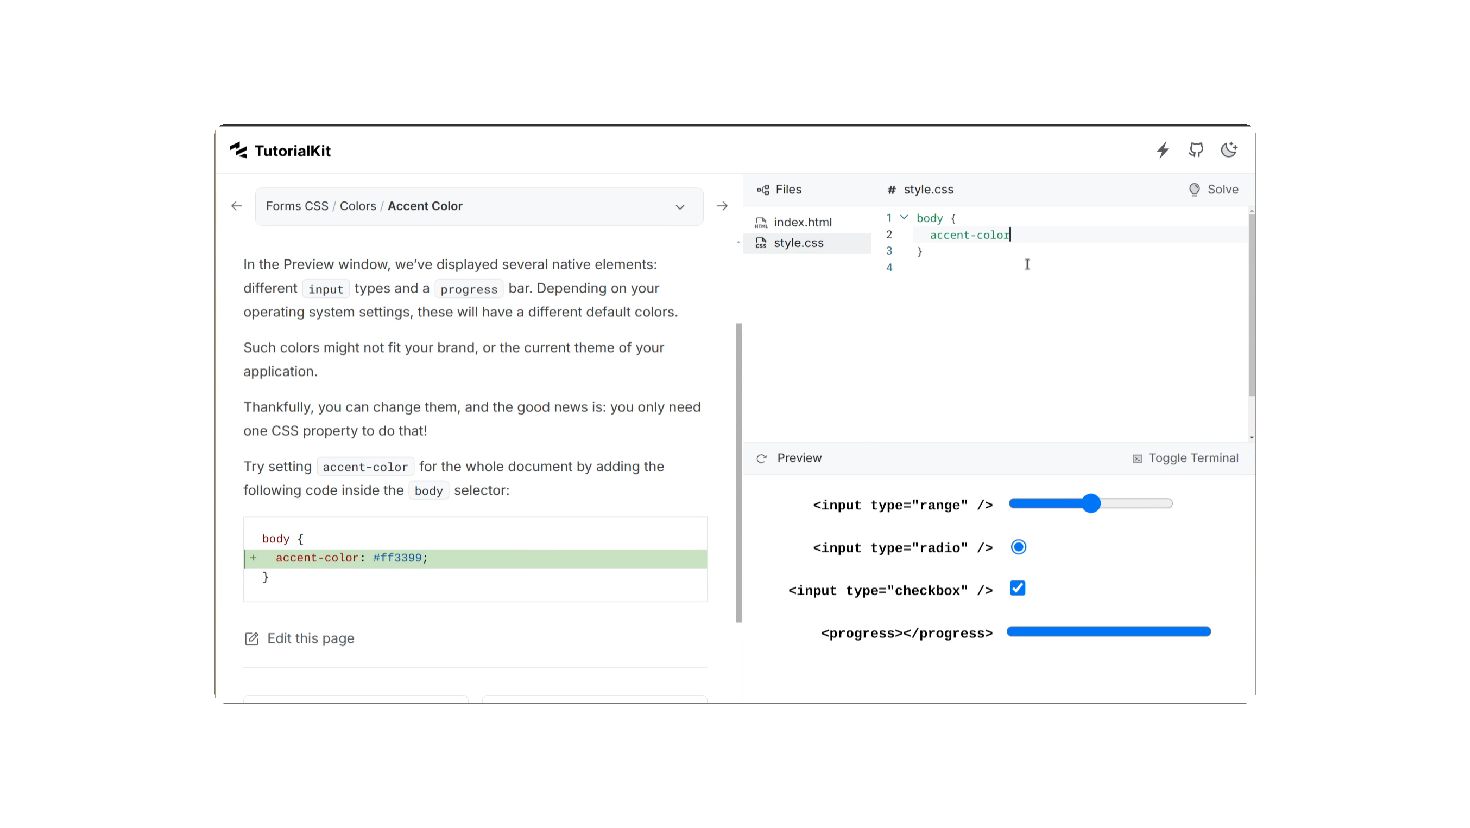This screenshot has height=828, width=1470.
Task: Click Toggle Terminal button
Action: coord(1185,458)
